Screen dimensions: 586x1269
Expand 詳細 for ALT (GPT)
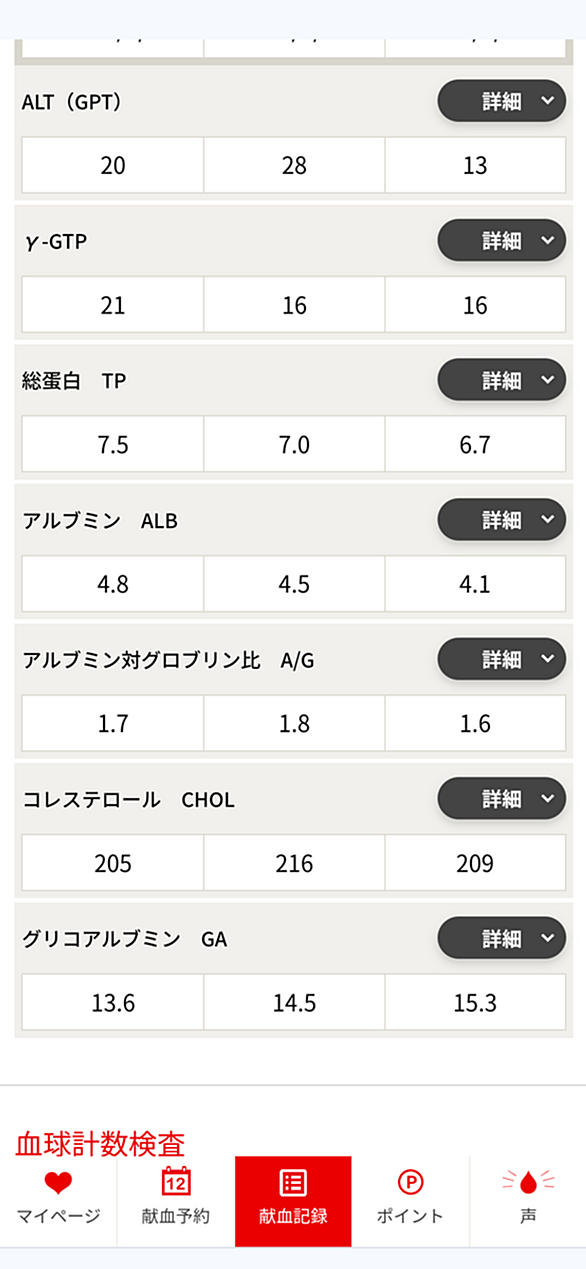(502, 101)
